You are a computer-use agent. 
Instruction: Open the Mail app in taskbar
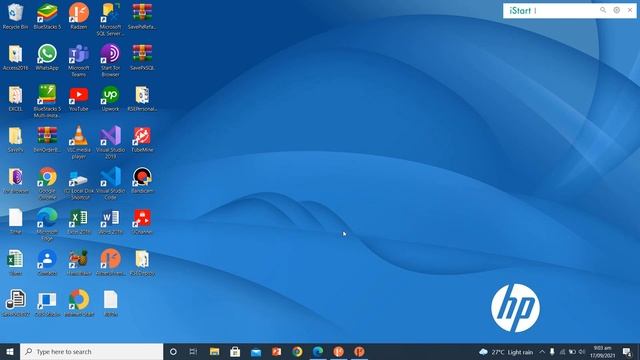pos(256,351)
